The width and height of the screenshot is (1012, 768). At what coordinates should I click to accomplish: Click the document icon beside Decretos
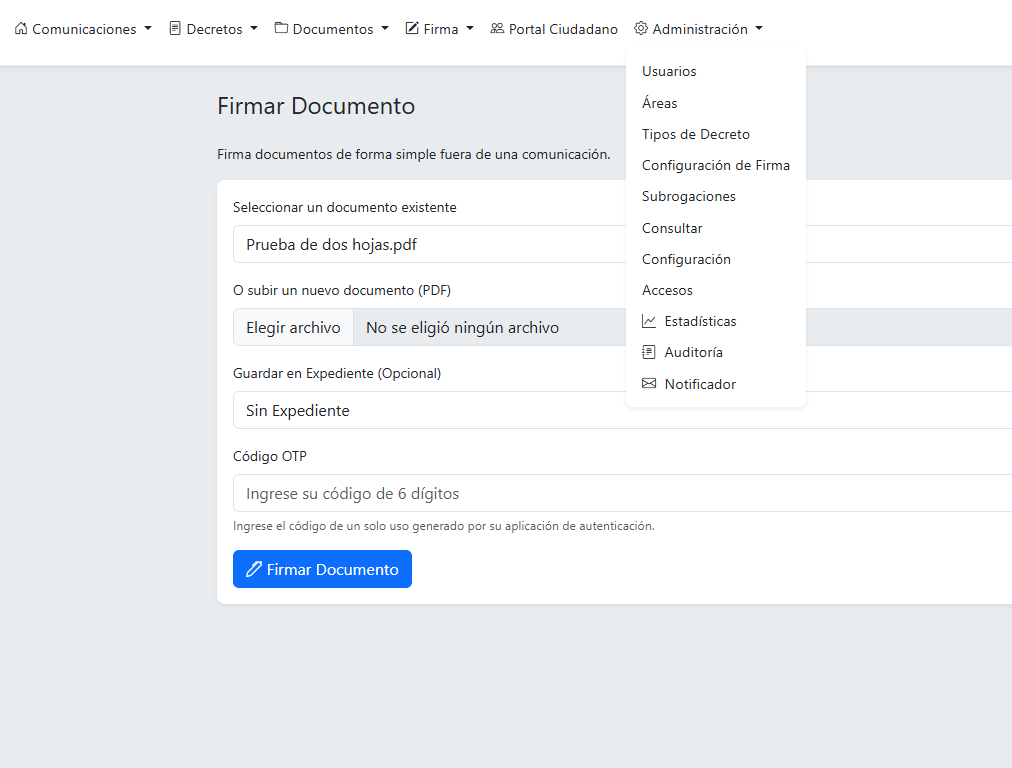click(x=175, y=29)
